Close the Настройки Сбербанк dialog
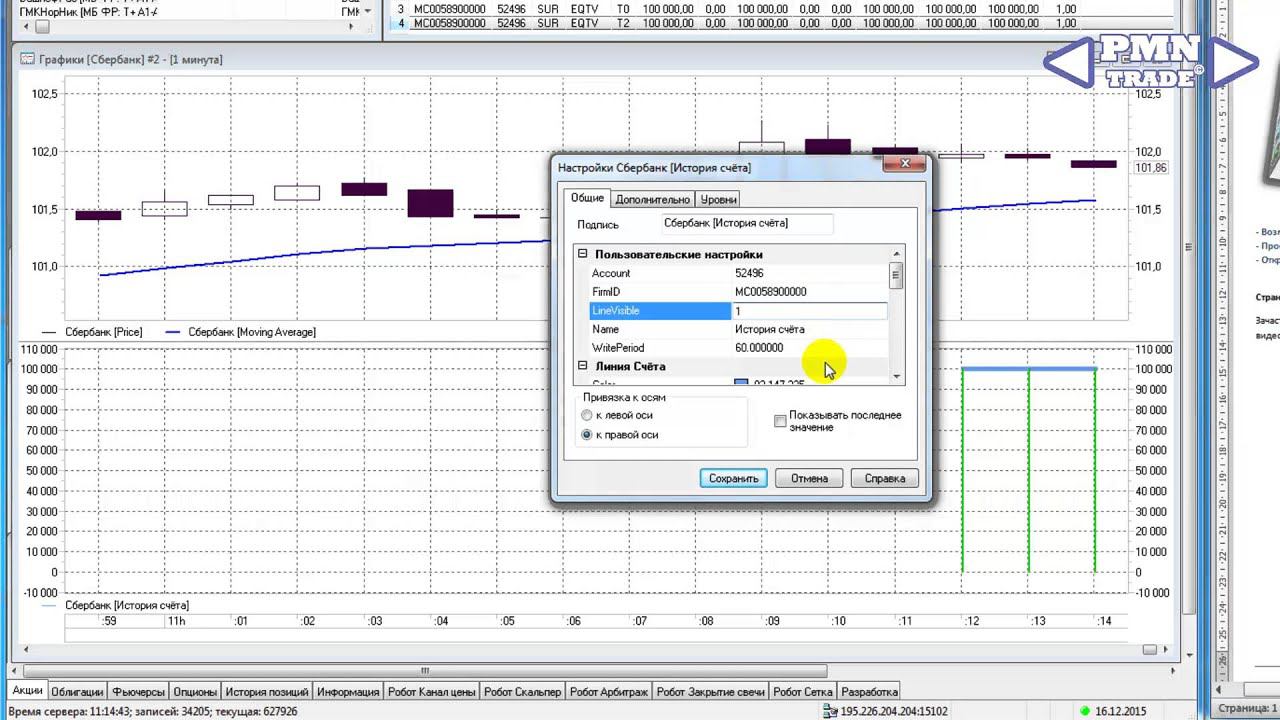This screenshot has height=720, width=1280. pos(905,164)
